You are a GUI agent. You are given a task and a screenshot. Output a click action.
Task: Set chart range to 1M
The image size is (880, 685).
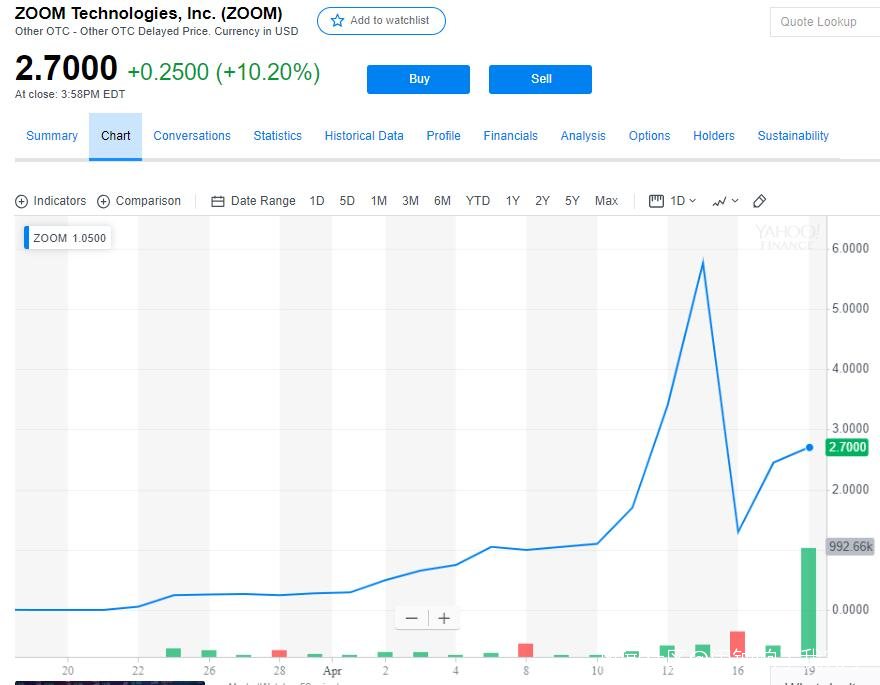(379, 201)
